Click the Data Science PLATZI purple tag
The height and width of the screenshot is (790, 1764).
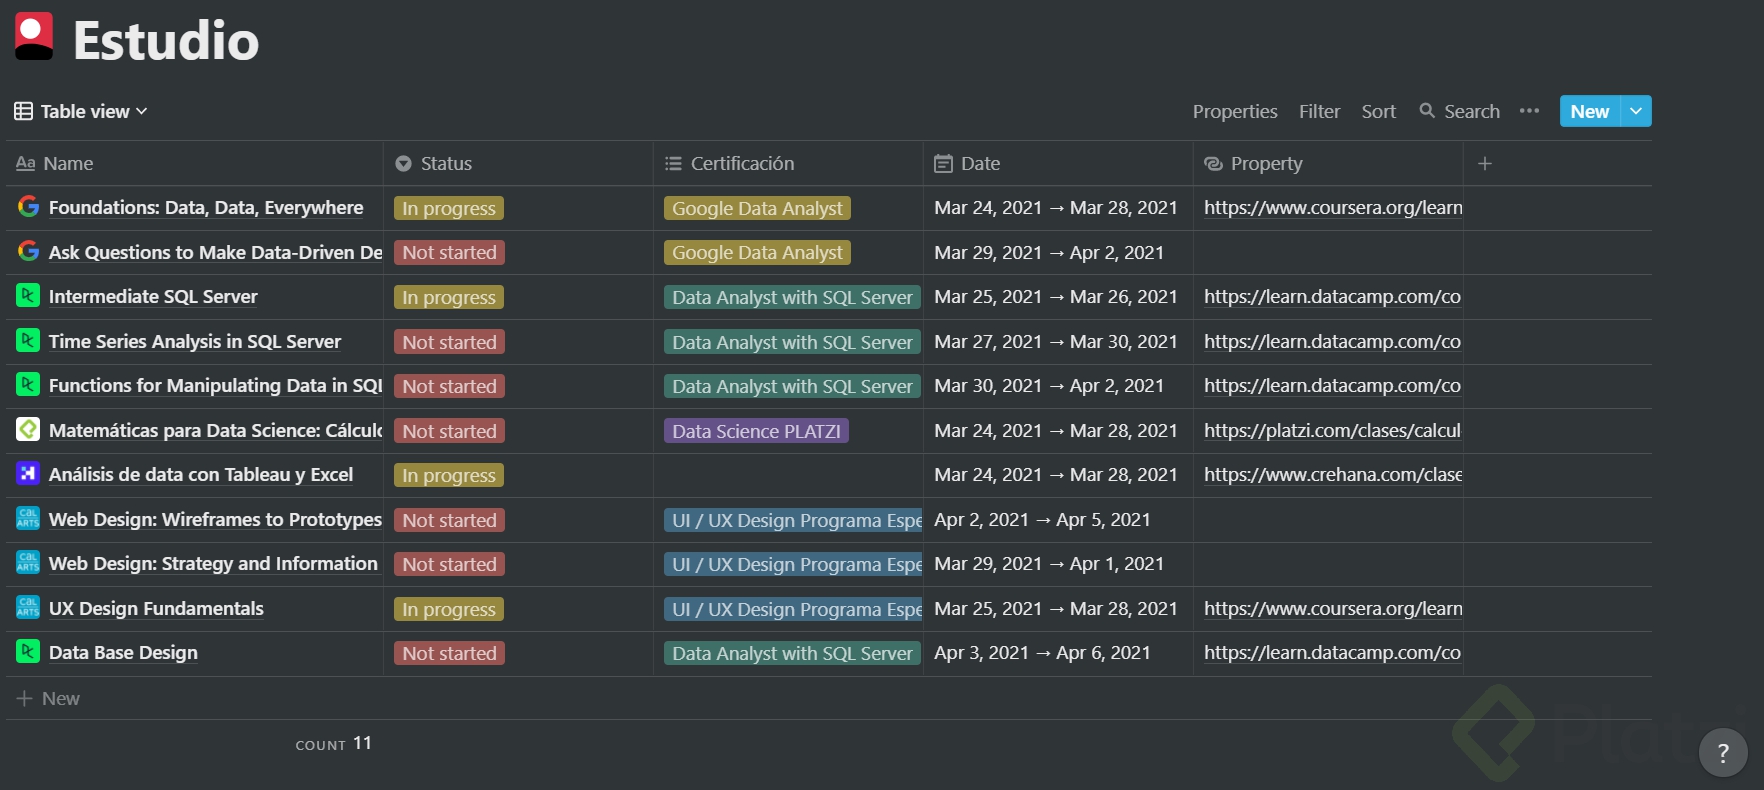(756, 431)
